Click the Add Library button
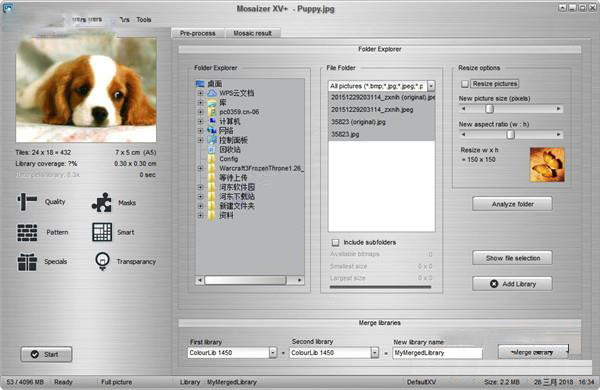Image resolution: width=600 pixels, height=390 pixels. click(x=512, y=284)
